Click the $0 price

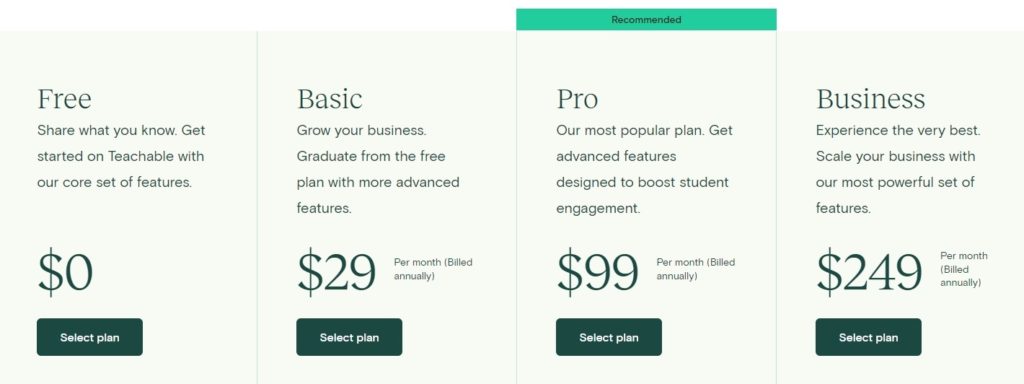click(x=65, y=272)
